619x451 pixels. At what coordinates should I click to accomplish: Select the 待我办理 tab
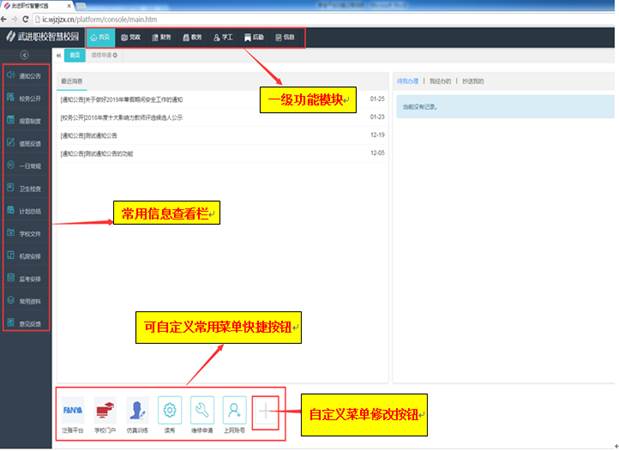click(x=407, y=81)
